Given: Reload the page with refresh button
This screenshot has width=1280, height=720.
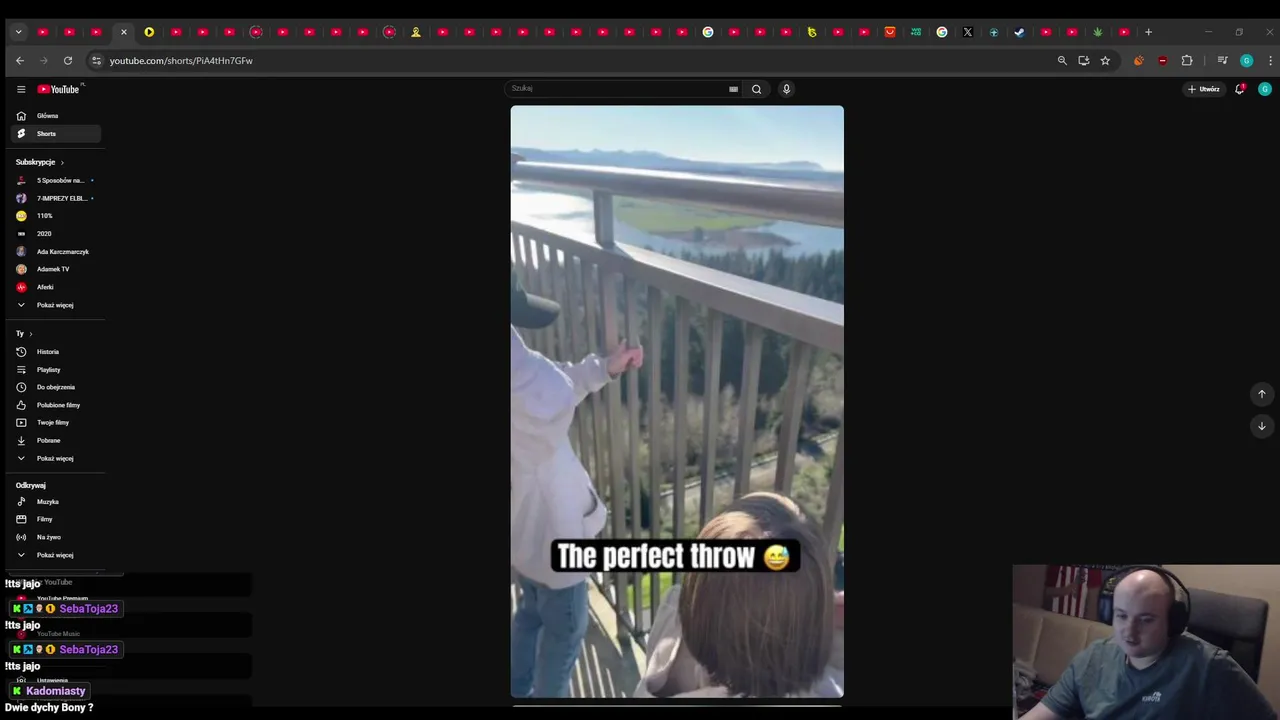Looking at the screenshot, I should tap(68, 61).
